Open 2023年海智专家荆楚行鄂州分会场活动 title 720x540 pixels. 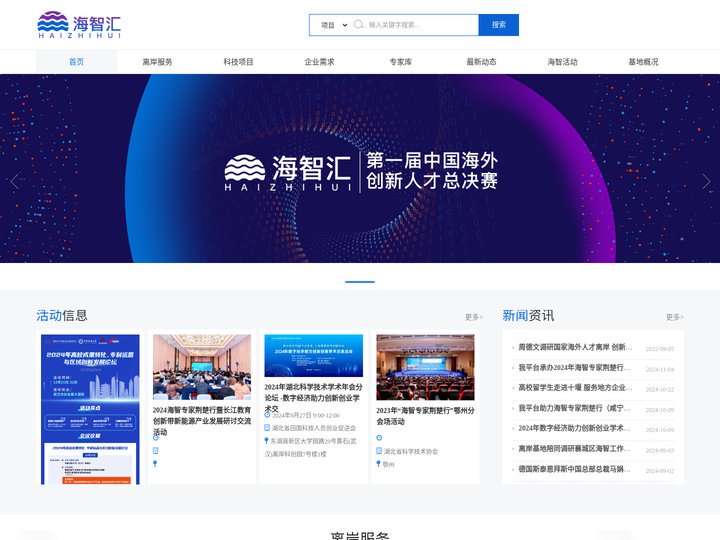pyautogui.click(x=425, y=416)
